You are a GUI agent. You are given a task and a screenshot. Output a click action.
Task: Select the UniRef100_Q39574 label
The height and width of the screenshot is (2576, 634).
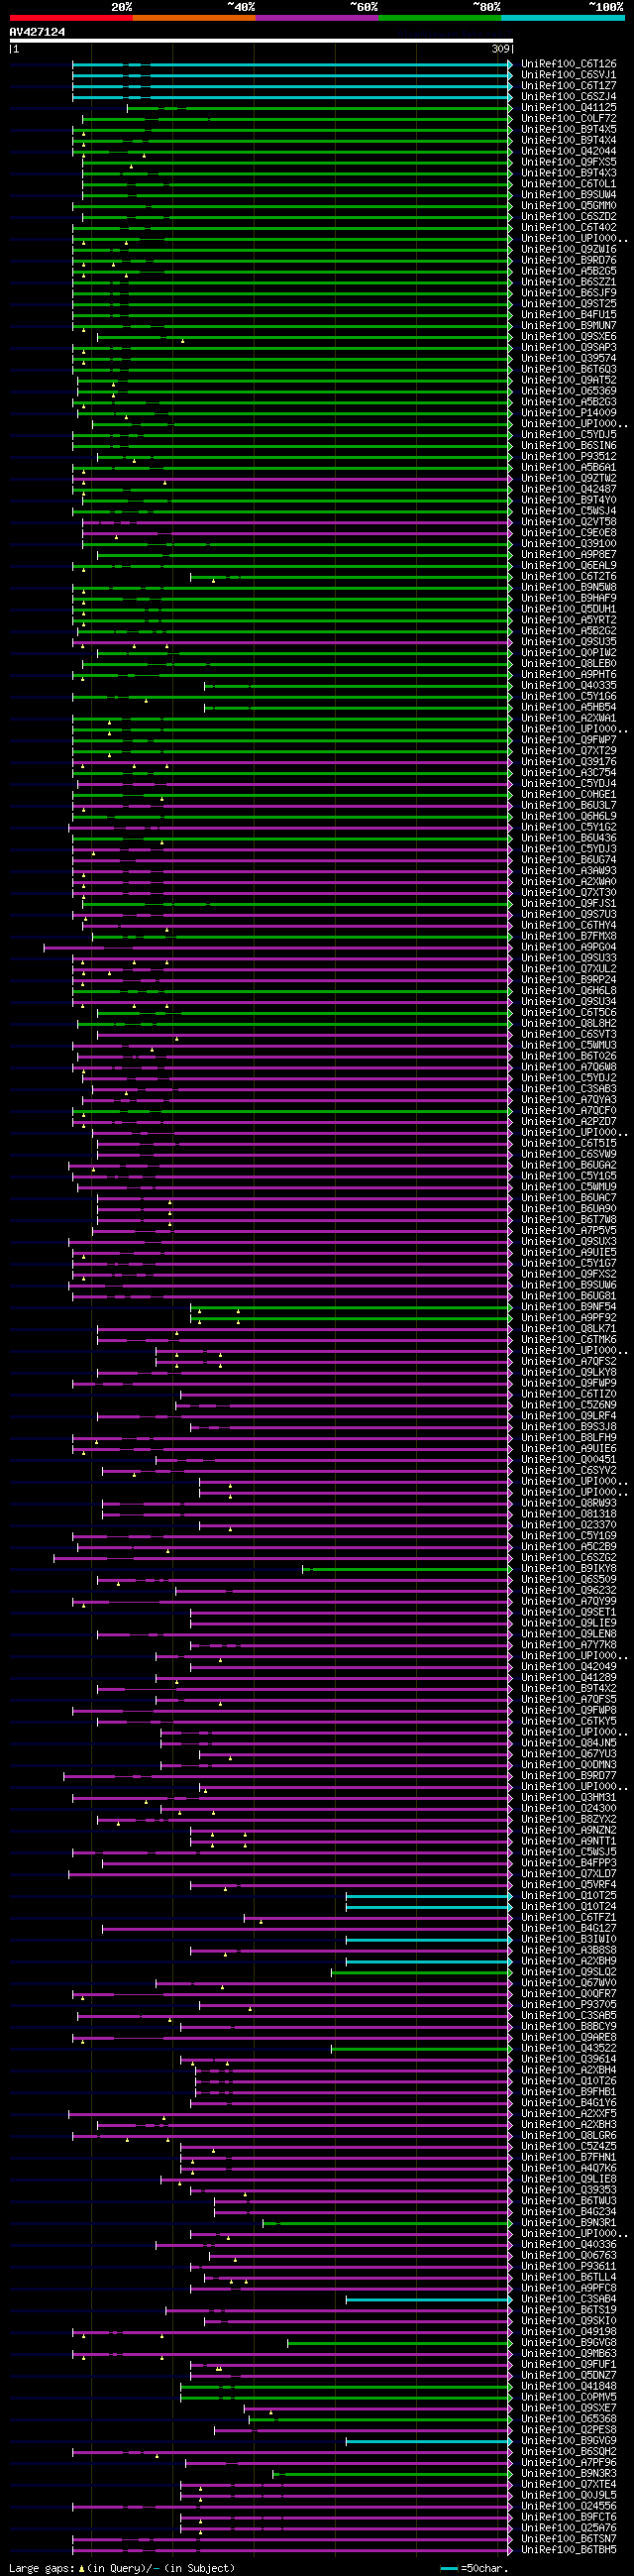(569, 358)
